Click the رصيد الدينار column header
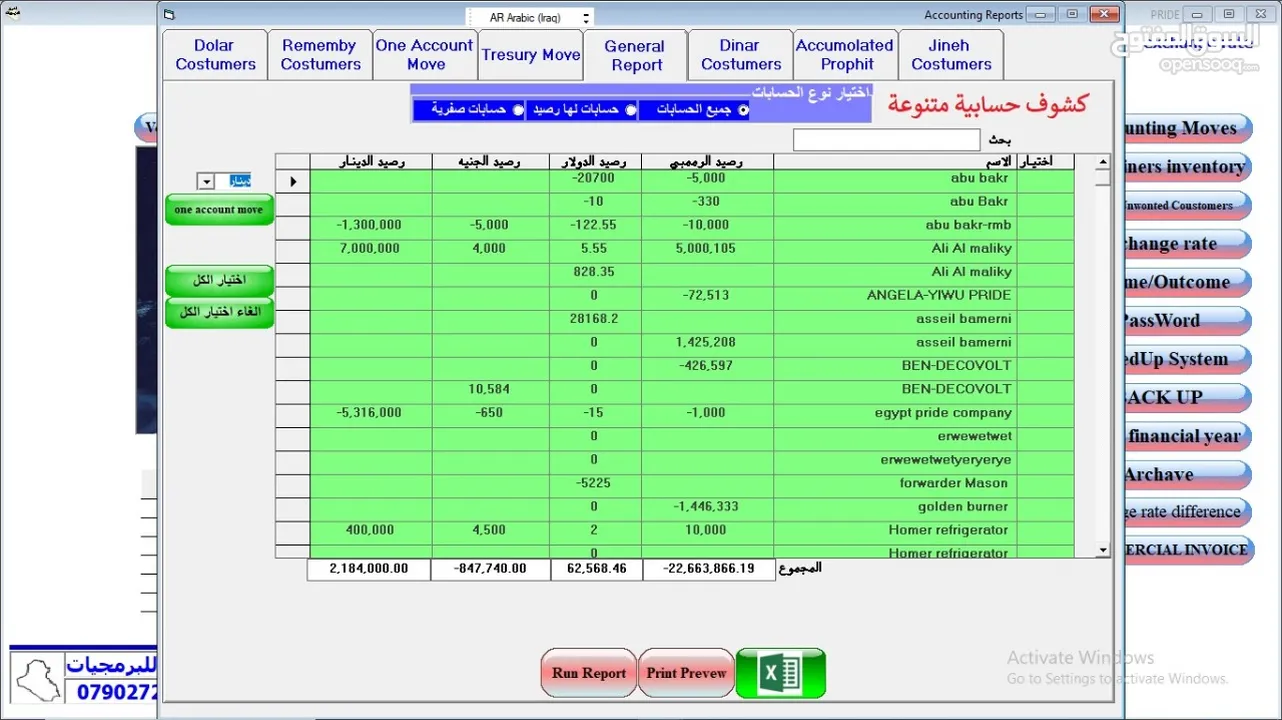Screen dimensions: 1282x720 [370, 162]
